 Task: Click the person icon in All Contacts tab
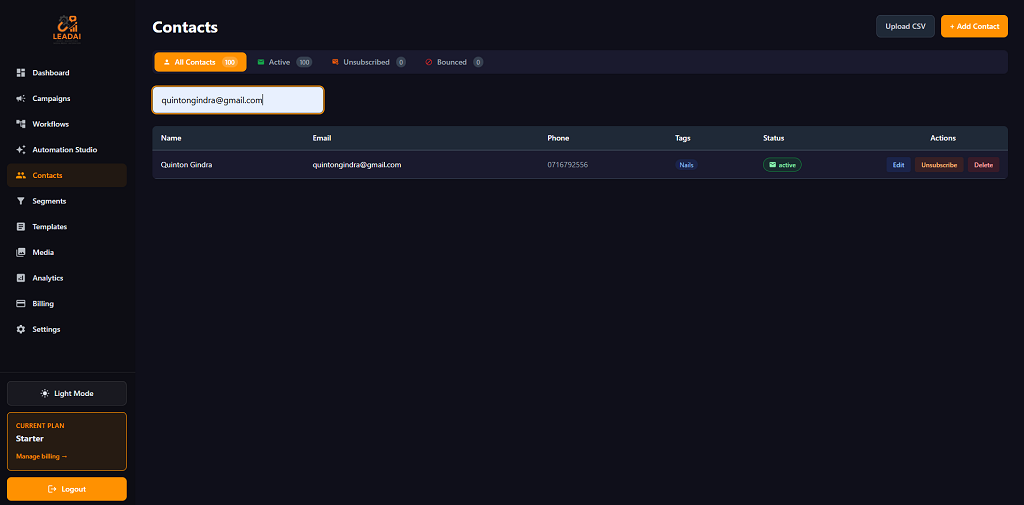pyautogui.click(x=167, y=62)
